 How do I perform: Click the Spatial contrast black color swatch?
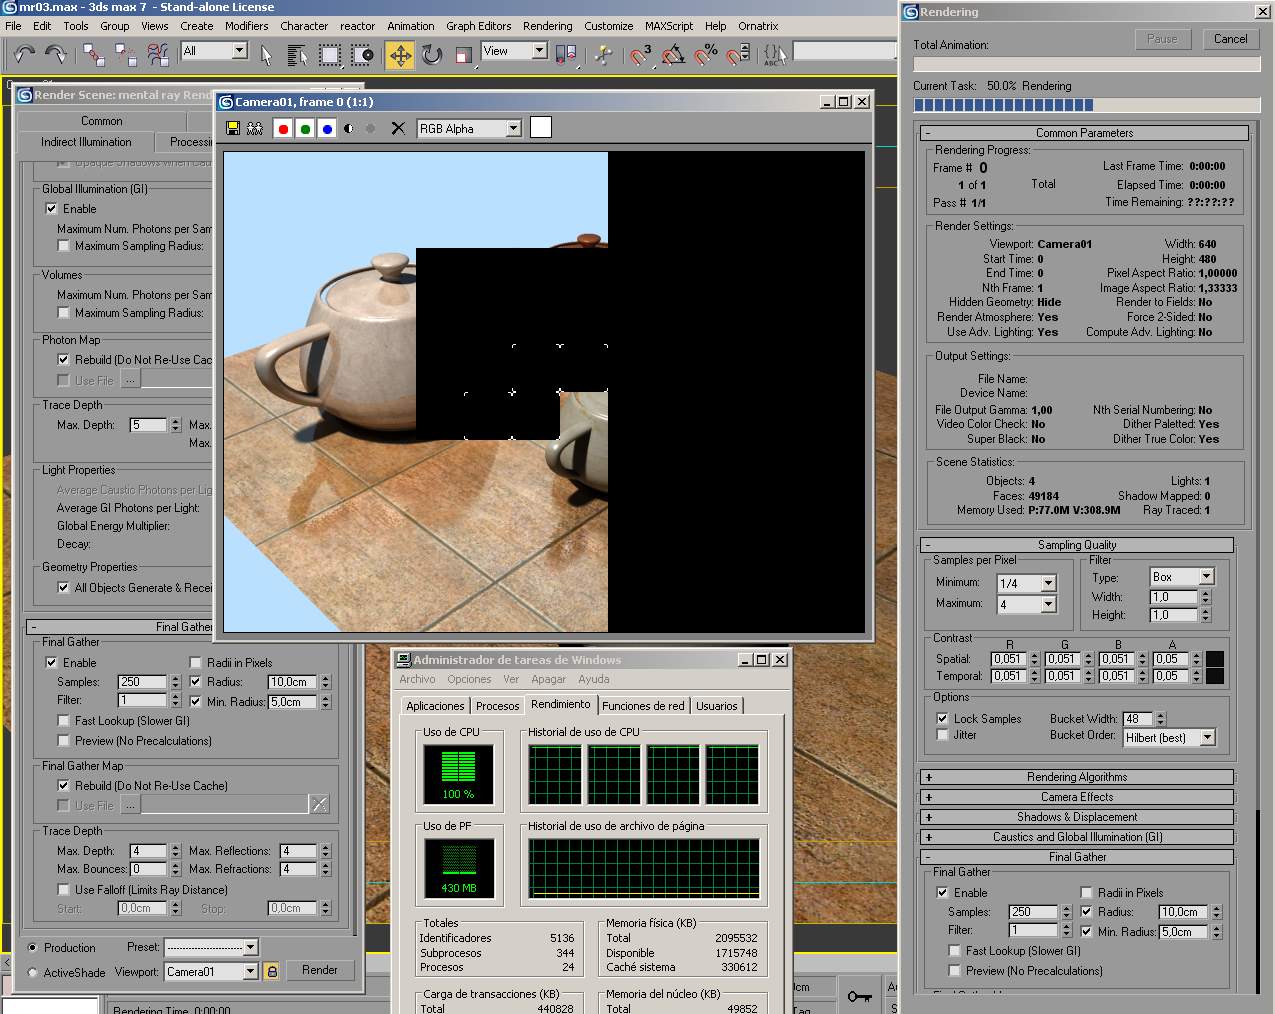pos(1215,659)
